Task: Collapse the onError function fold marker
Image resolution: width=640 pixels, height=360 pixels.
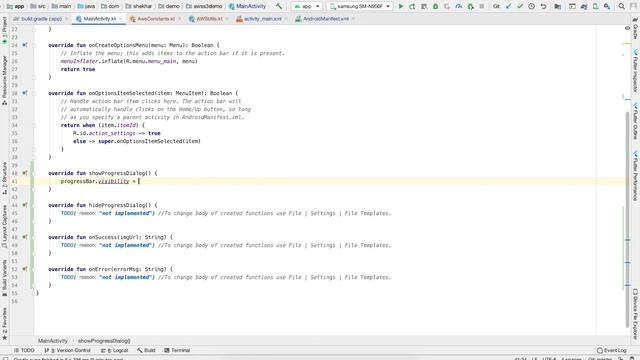Action: [34, 269]
